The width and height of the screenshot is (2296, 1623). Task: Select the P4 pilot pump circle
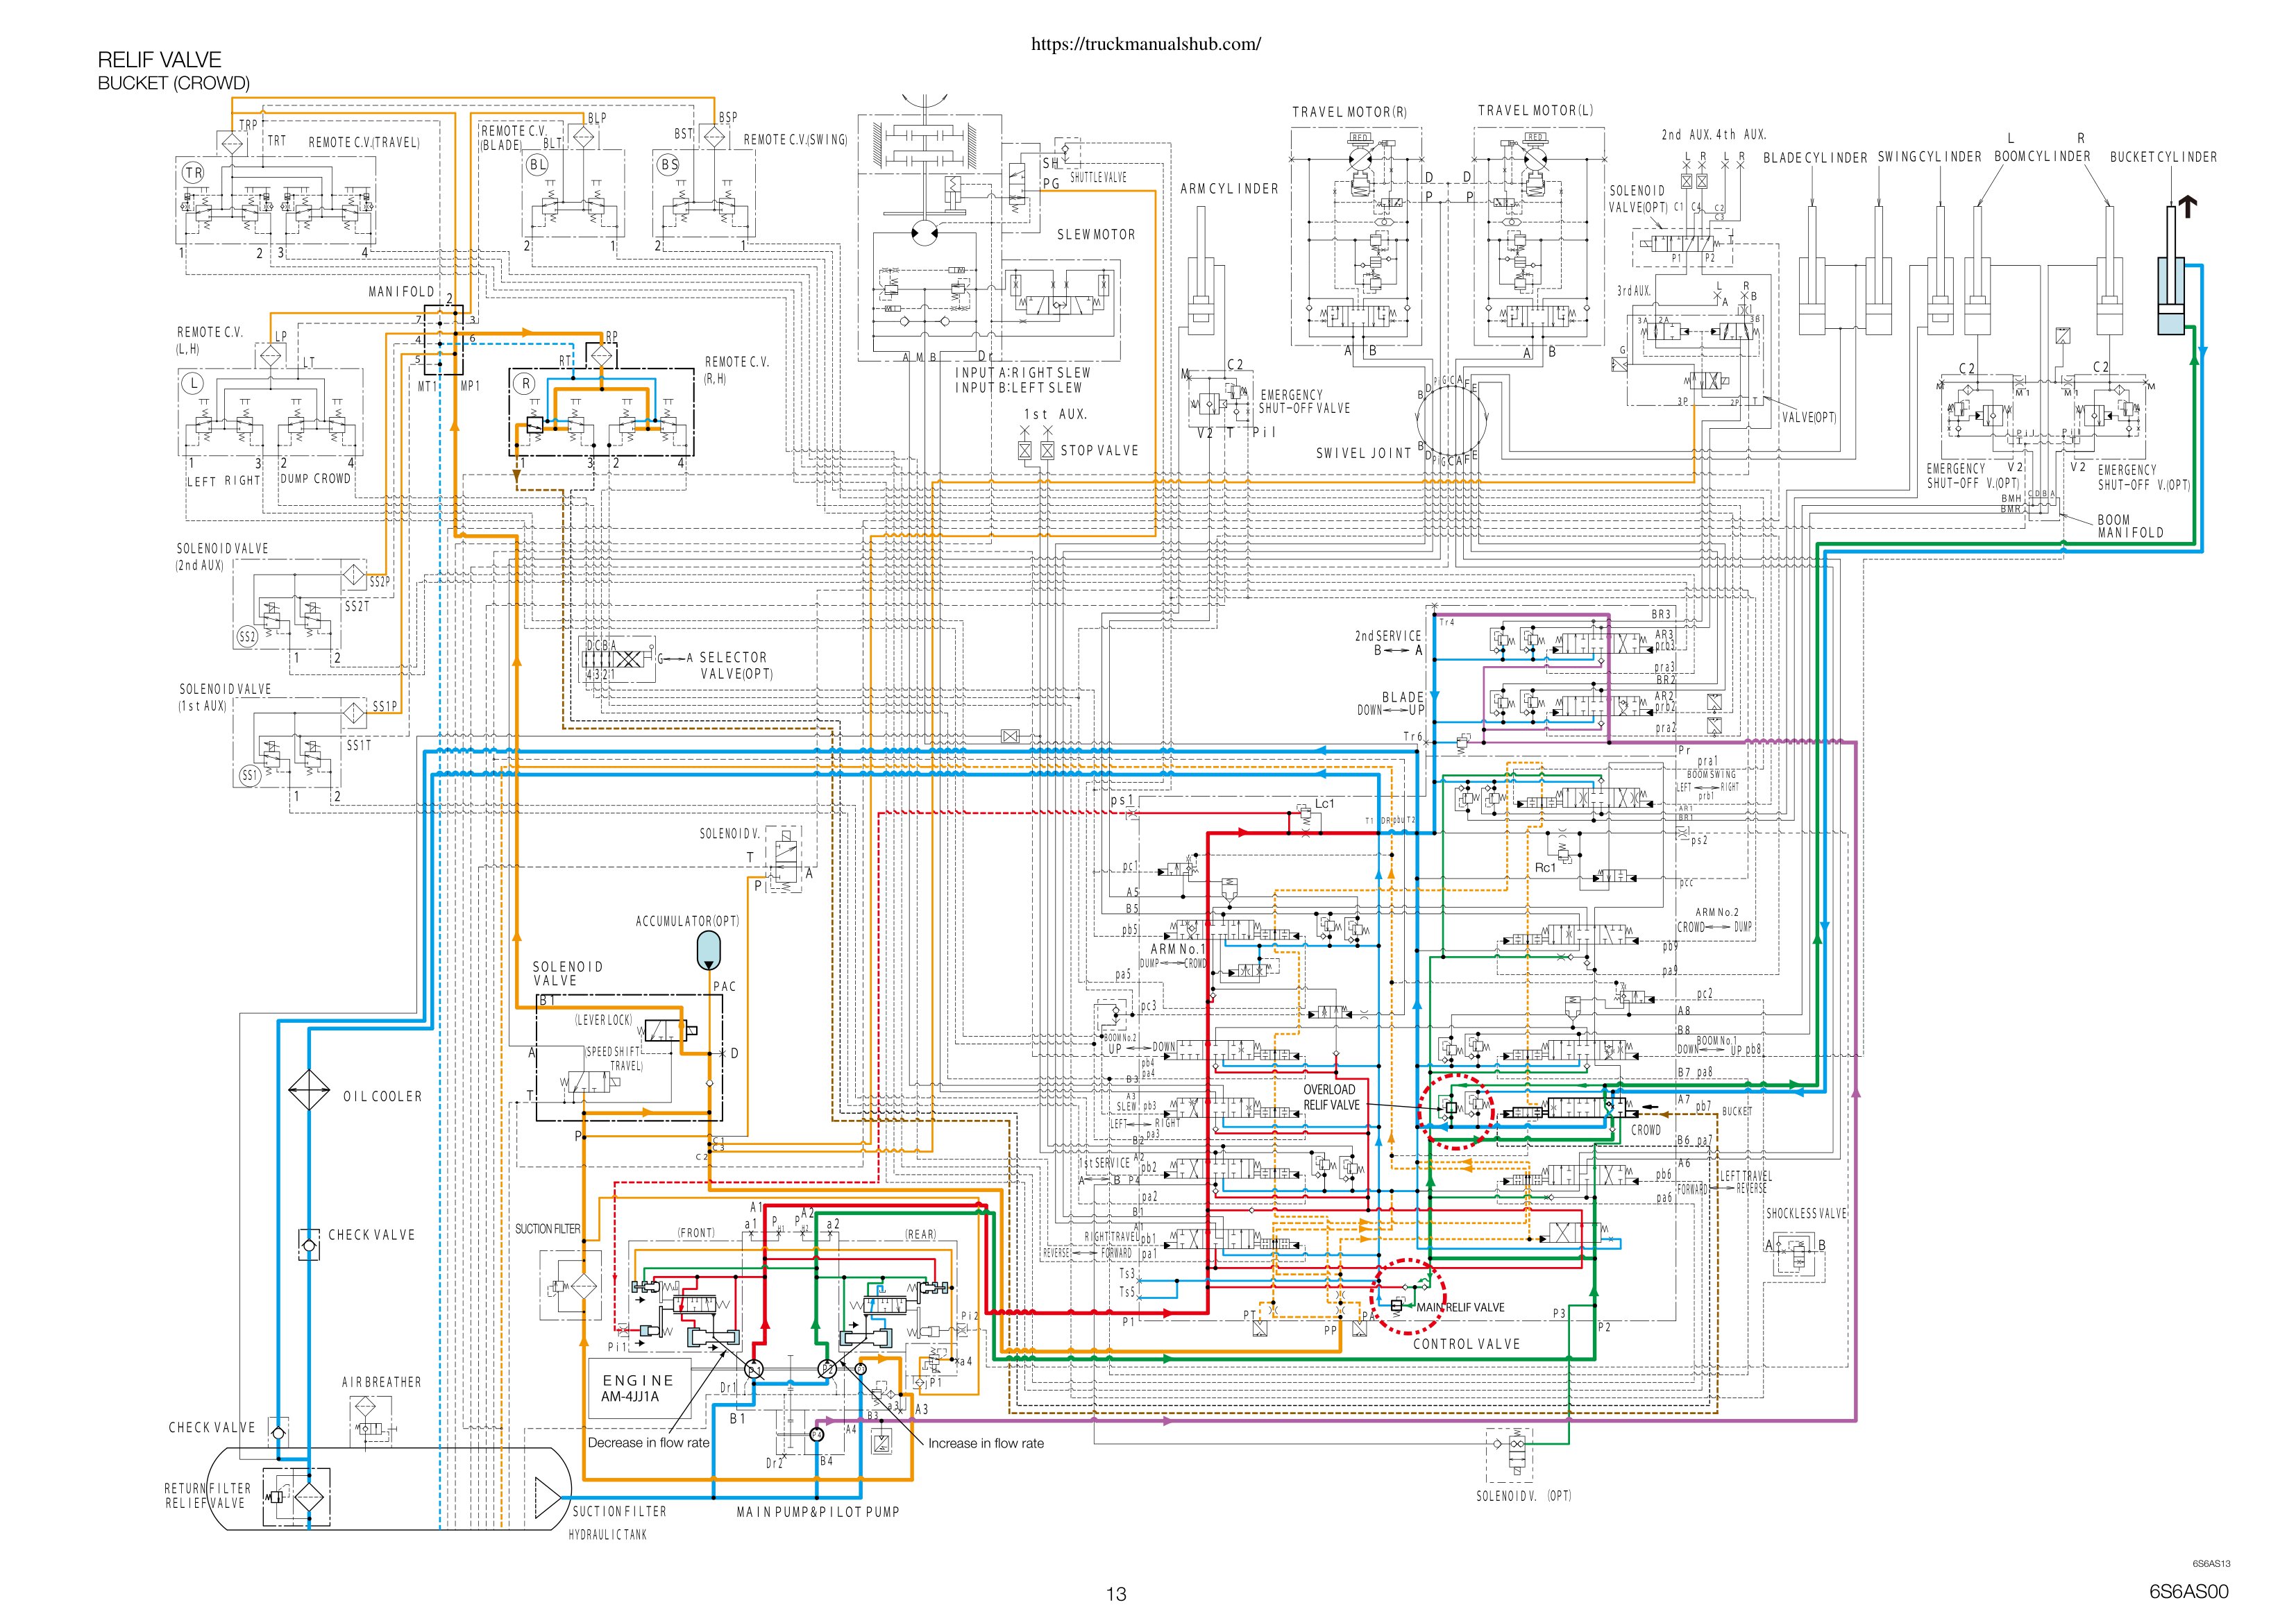(817, 1434)
